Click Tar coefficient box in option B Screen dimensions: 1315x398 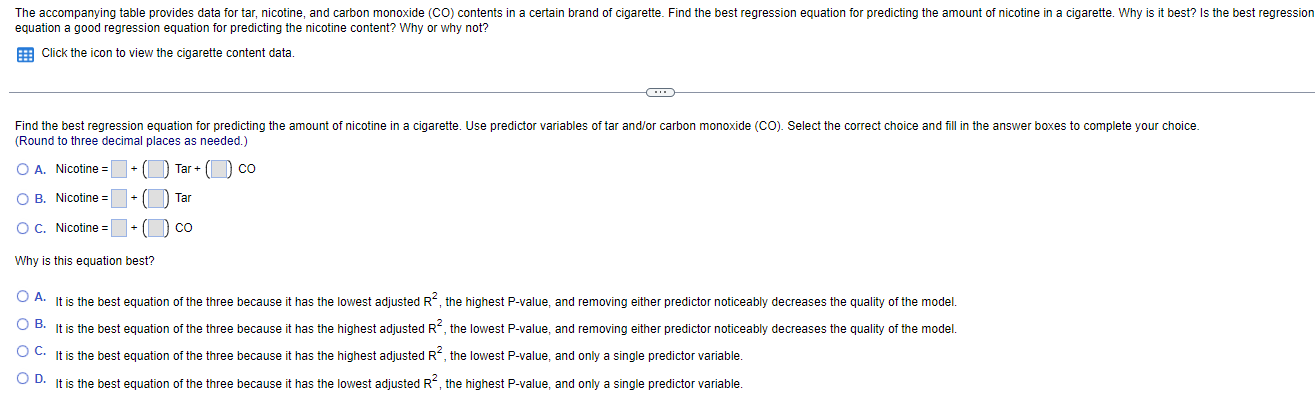[x=157, y=198]
